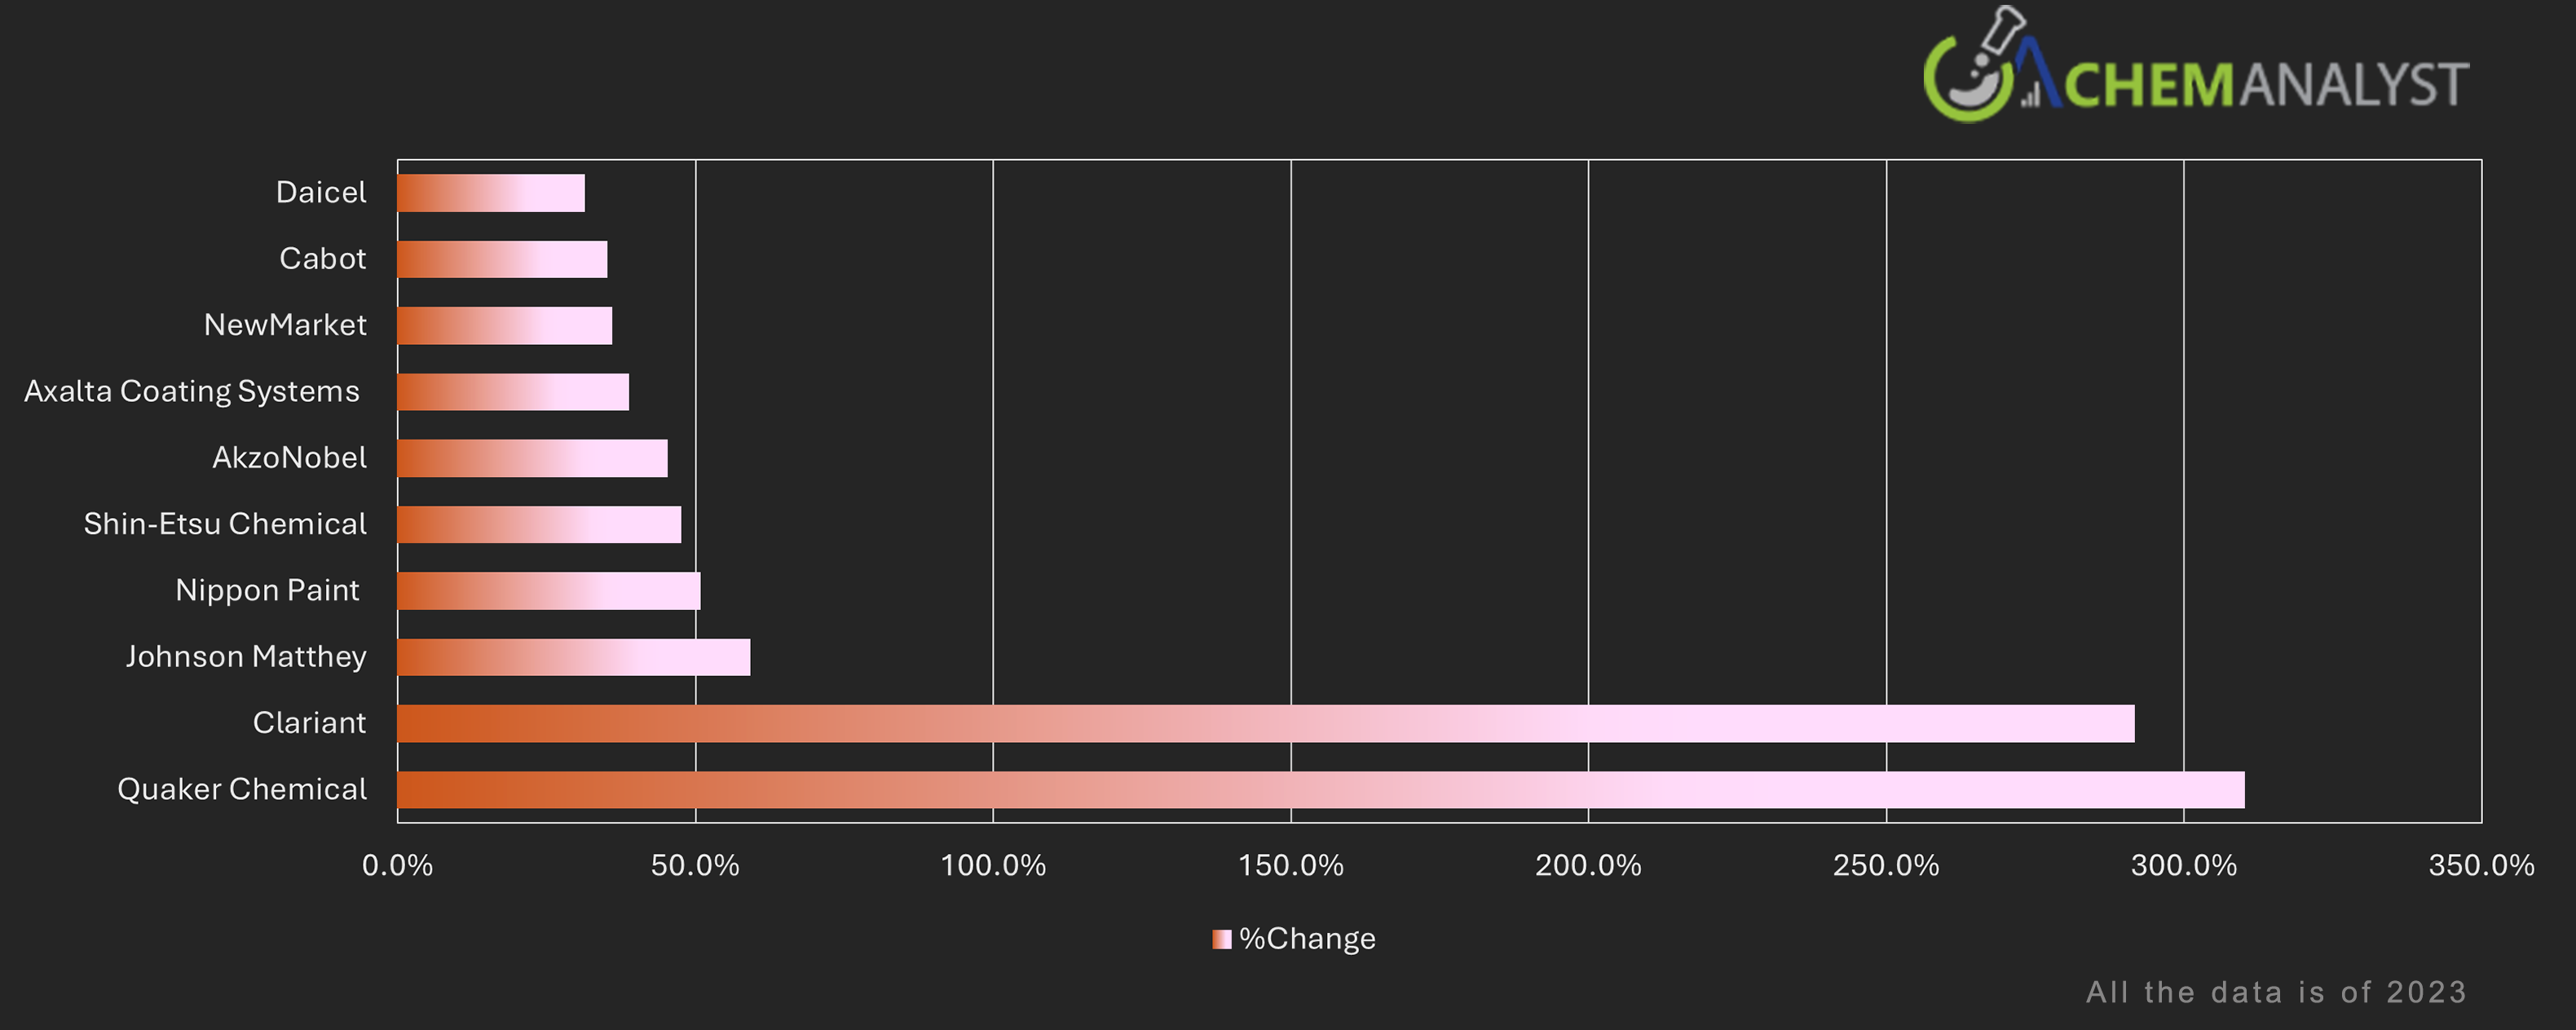Select the Clariant bar

(1265, 723)
